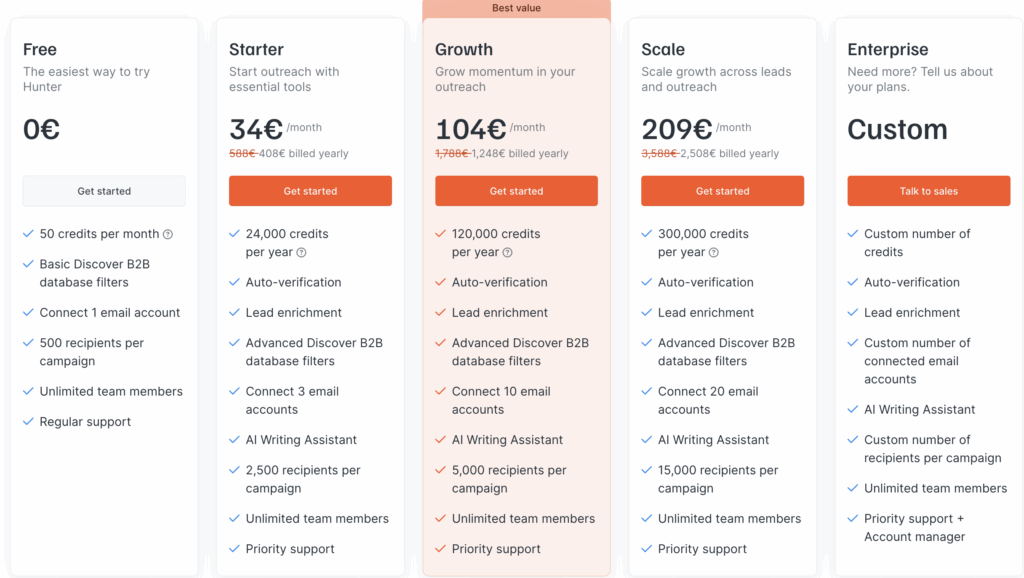Click the Talk to sales button
The width and height of the screenshot is (1024, 578).
pos(928,191)
